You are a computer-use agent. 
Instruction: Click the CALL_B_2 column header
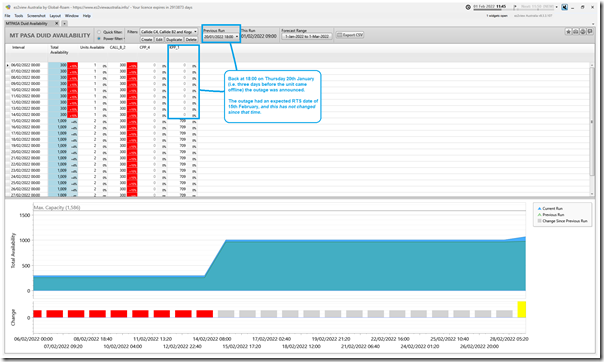117,47
